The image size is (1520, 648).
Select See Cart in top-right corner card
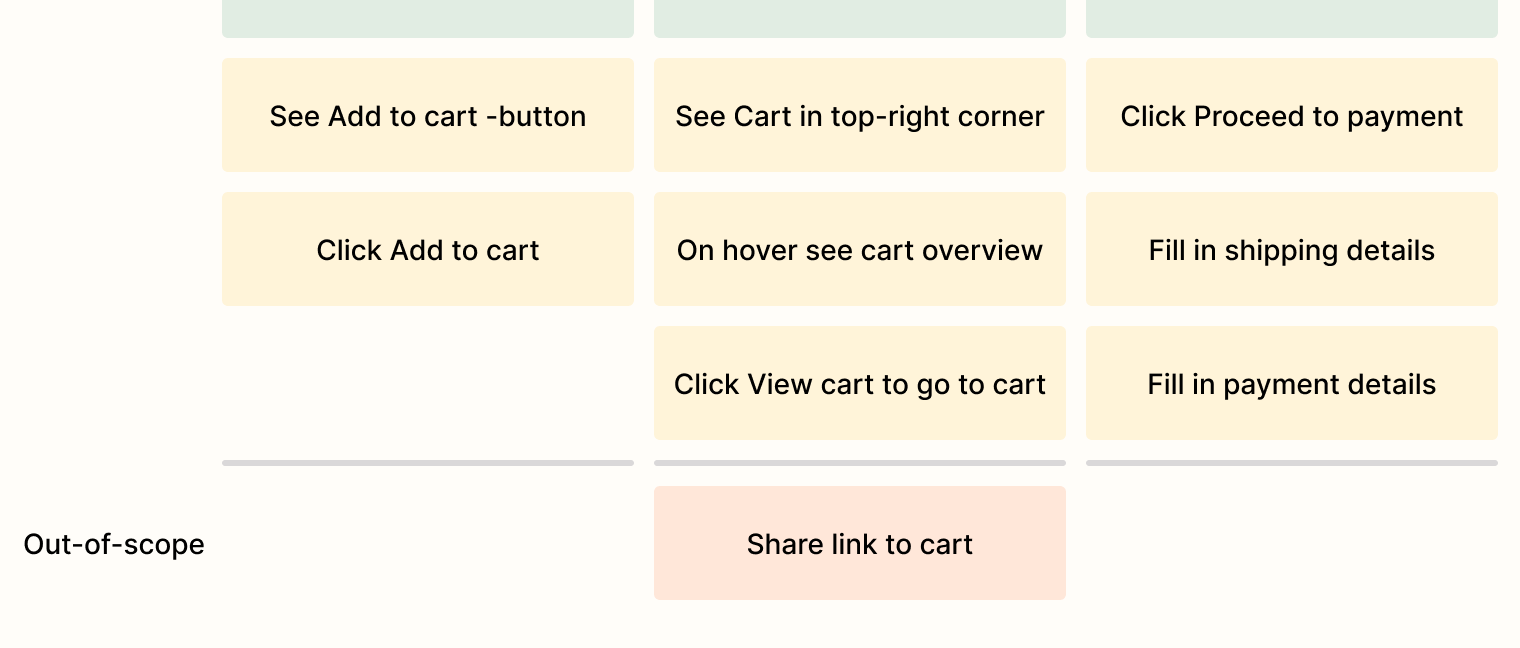point(860,115)
